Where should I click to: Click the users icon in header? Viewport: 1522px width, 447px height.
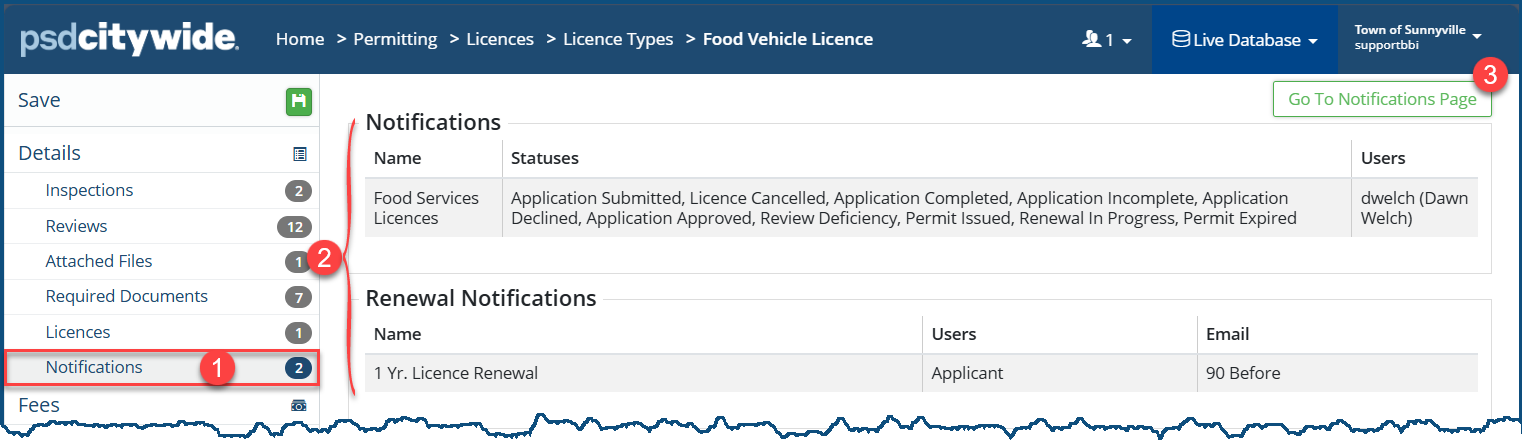coord(1091,40)
